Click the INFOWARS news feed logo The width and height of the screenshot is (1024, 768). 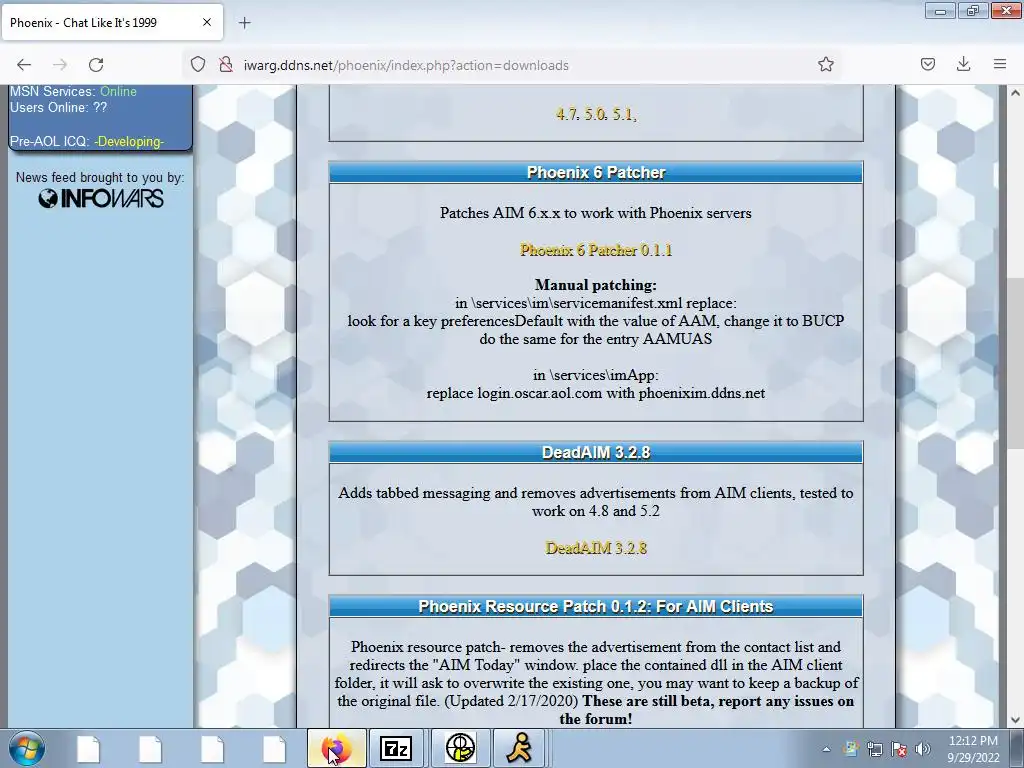[101, 199]
